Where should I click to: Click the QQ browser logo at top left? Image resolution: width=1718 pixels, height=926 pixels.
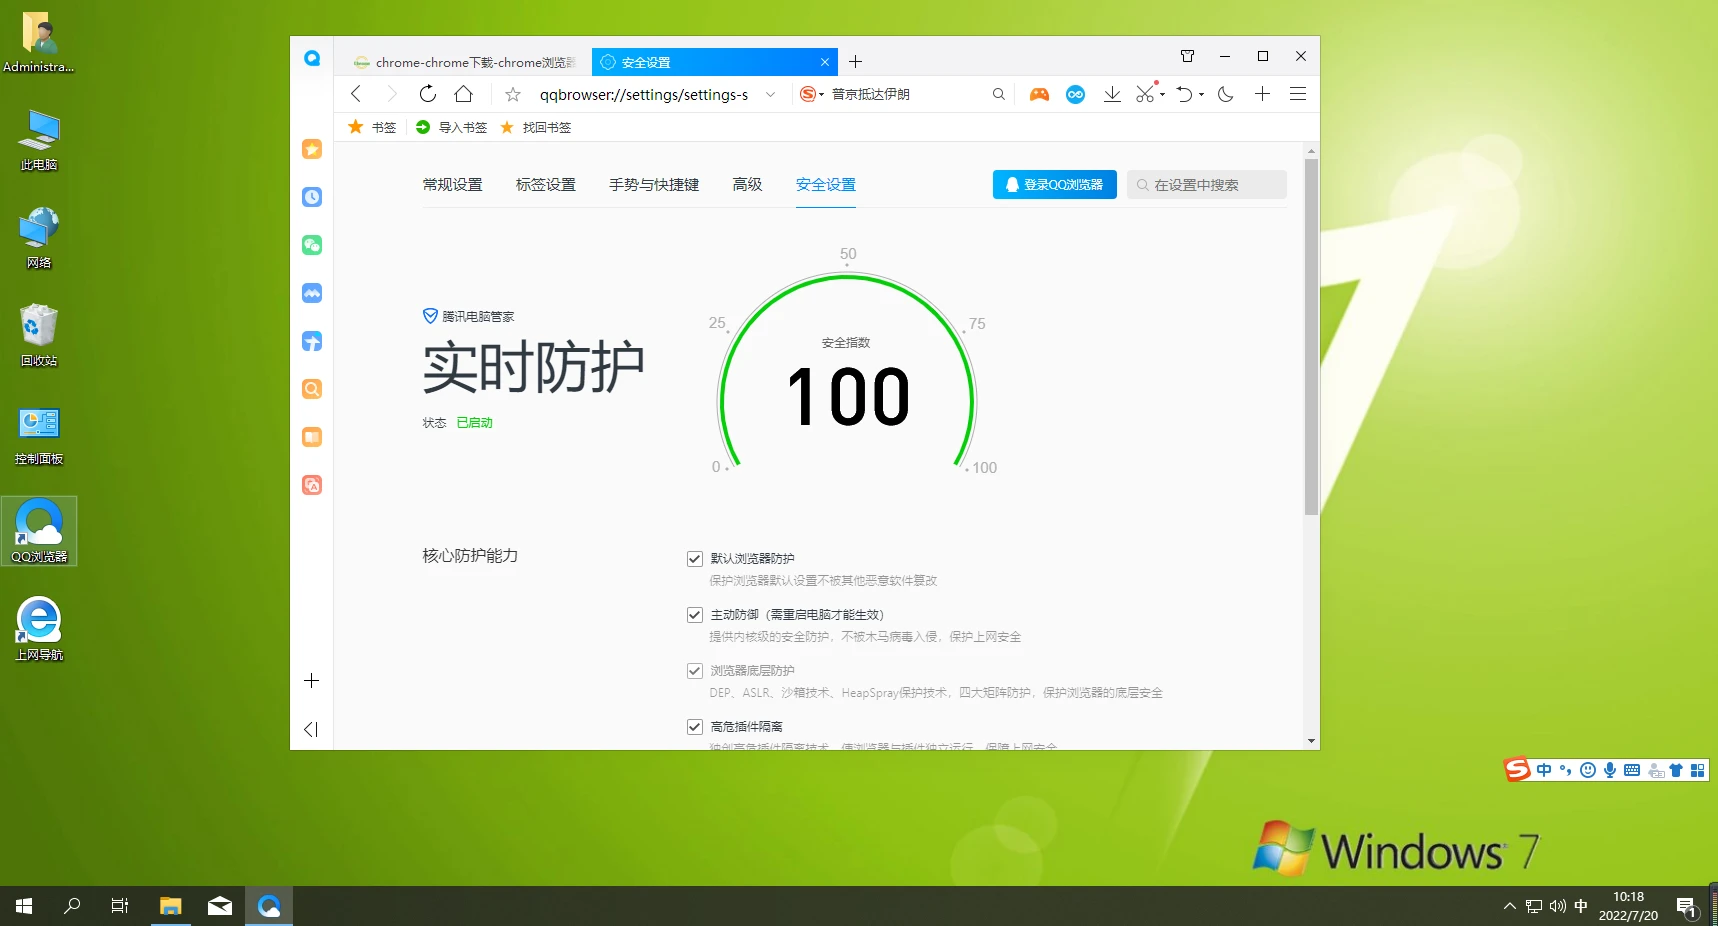click(312, 58)
